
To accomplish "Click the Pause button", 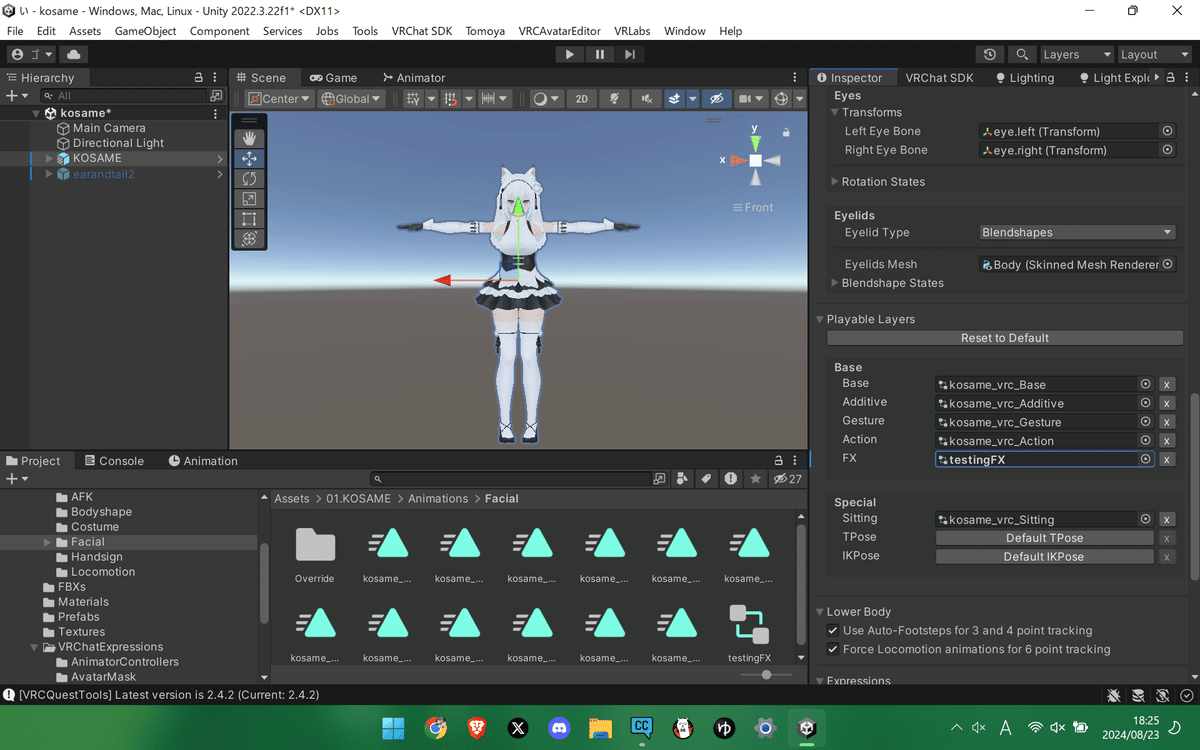I will point(599,55).
